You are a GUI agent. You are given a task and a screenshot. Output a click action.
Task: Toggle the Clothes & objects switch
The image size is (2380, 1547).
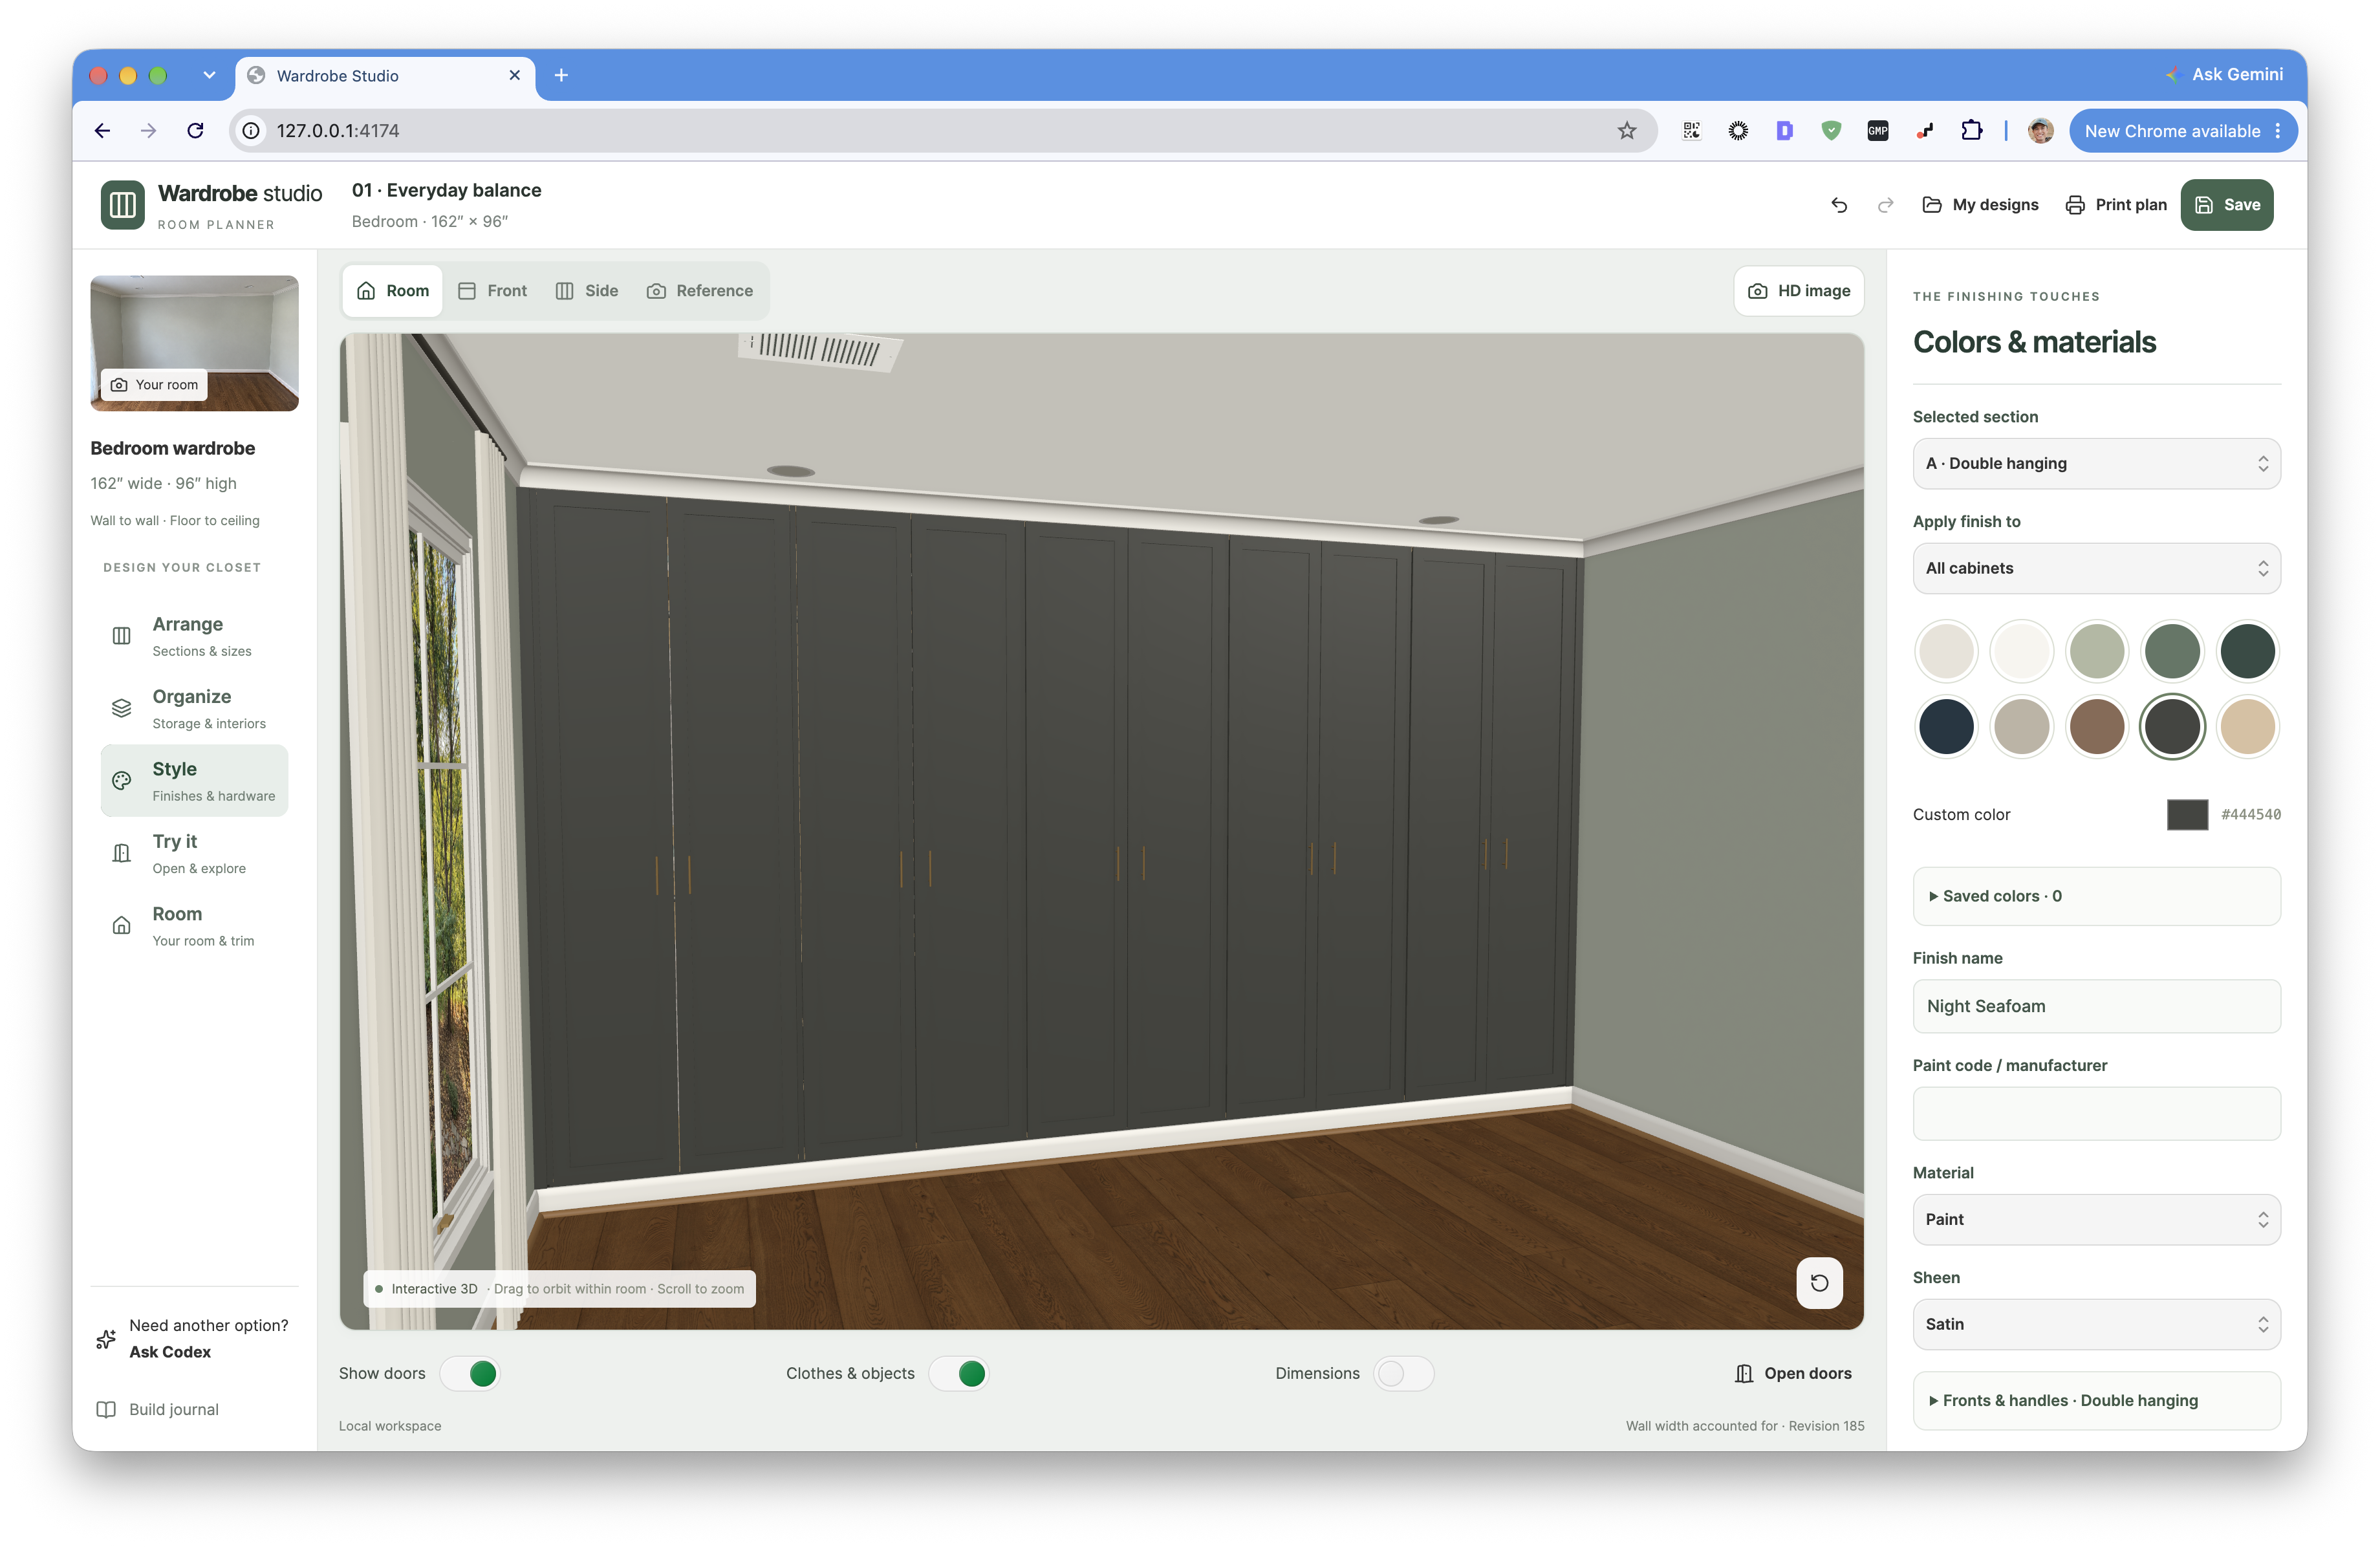click(959, 1374)
